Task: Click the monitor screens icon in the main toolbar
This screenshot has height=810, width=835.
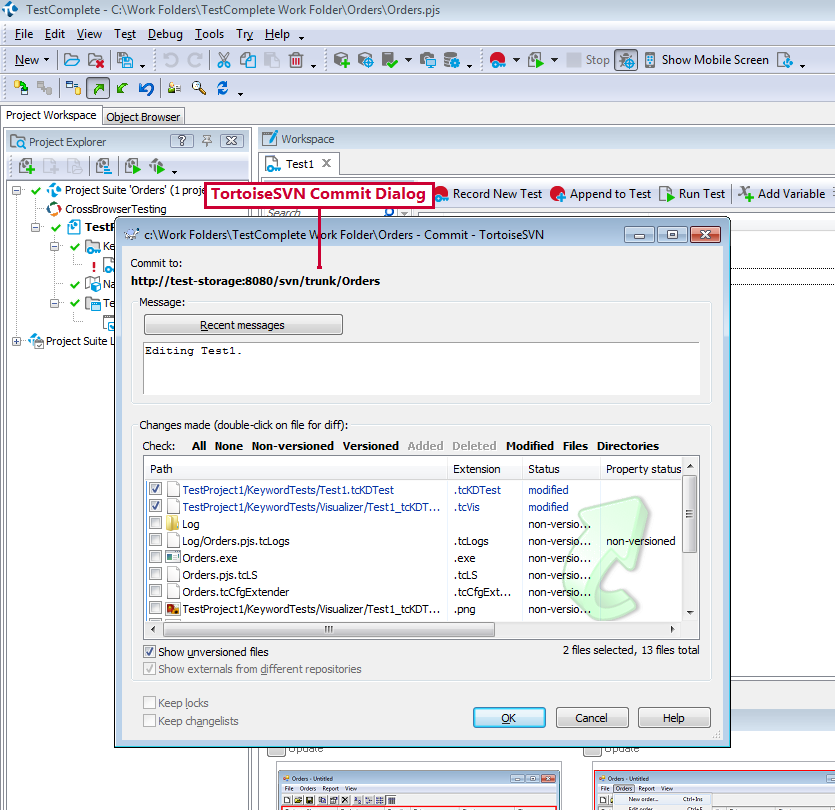Action: pyautogui.click(x=427, y=60)
